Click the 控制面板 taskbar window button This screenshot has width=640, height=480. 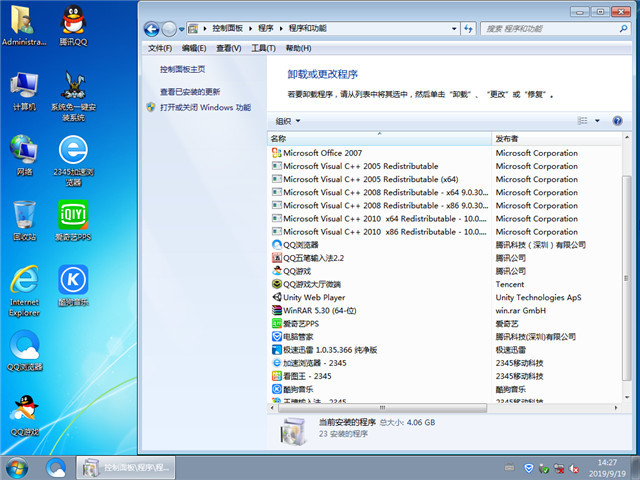point(126,468)
